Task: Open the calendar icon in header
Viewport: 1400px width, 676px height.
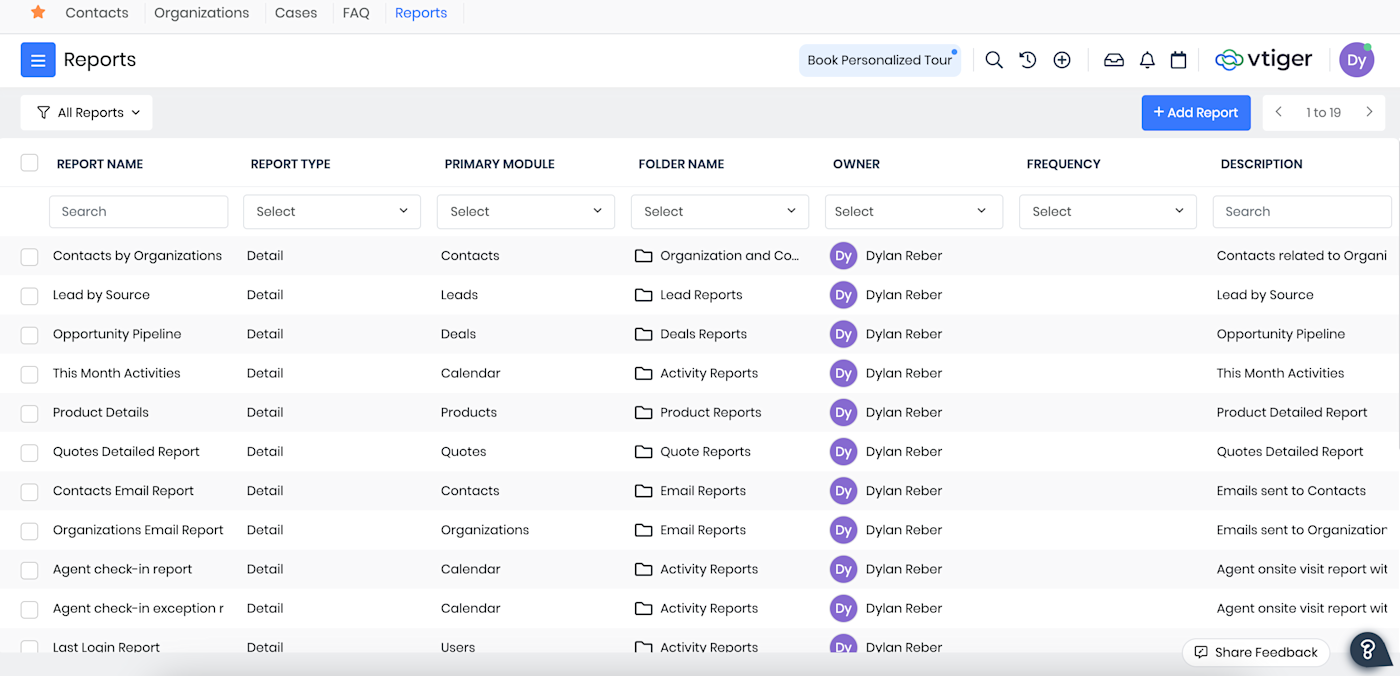Action: (x=1178, y=60)
